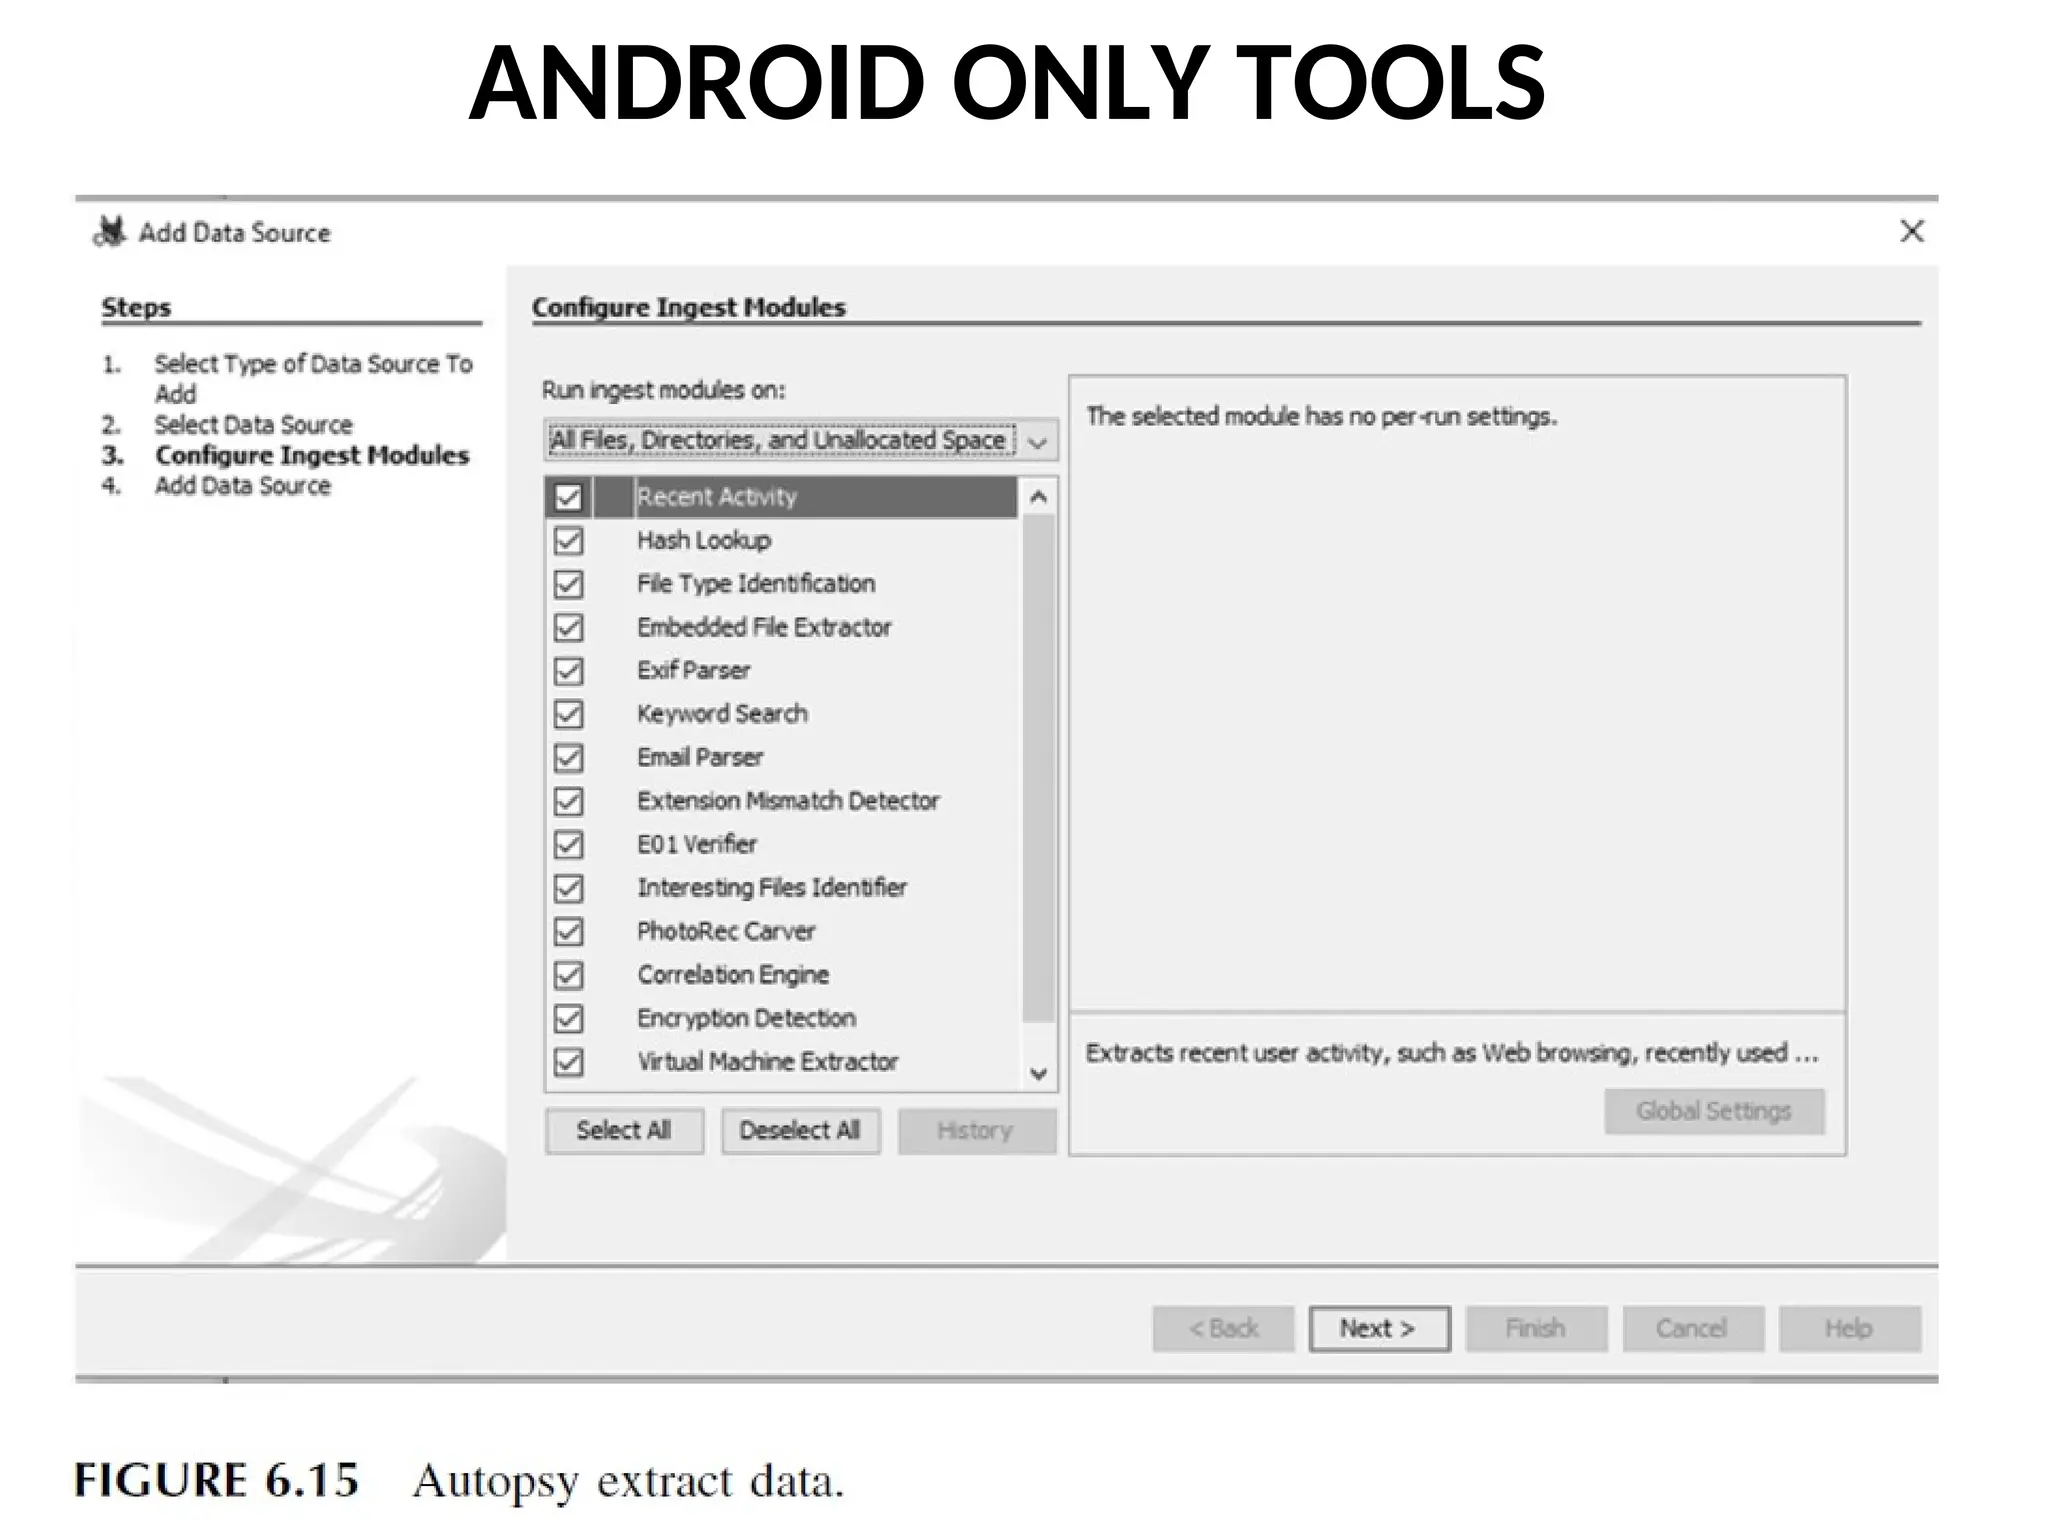Toggle the Extension Mismatch Detector checkbox

(568, 801)
